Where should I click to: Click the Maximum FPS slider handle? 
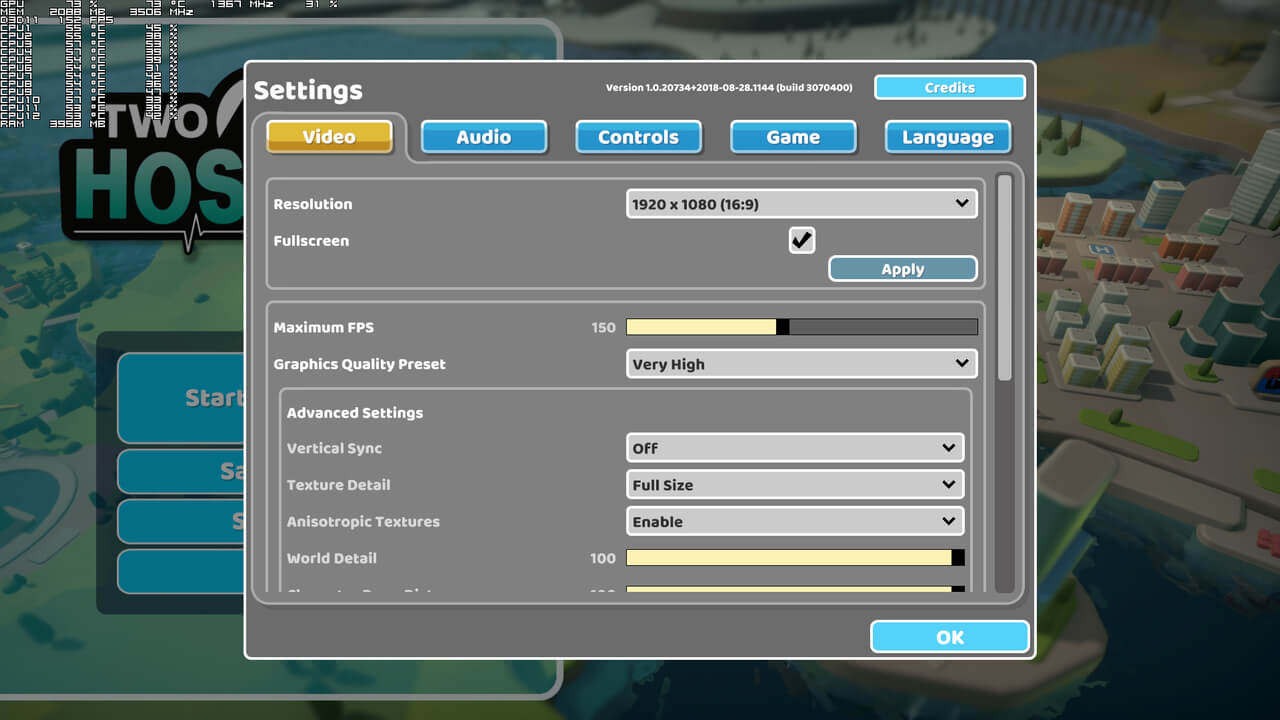(x=782, y=327)
